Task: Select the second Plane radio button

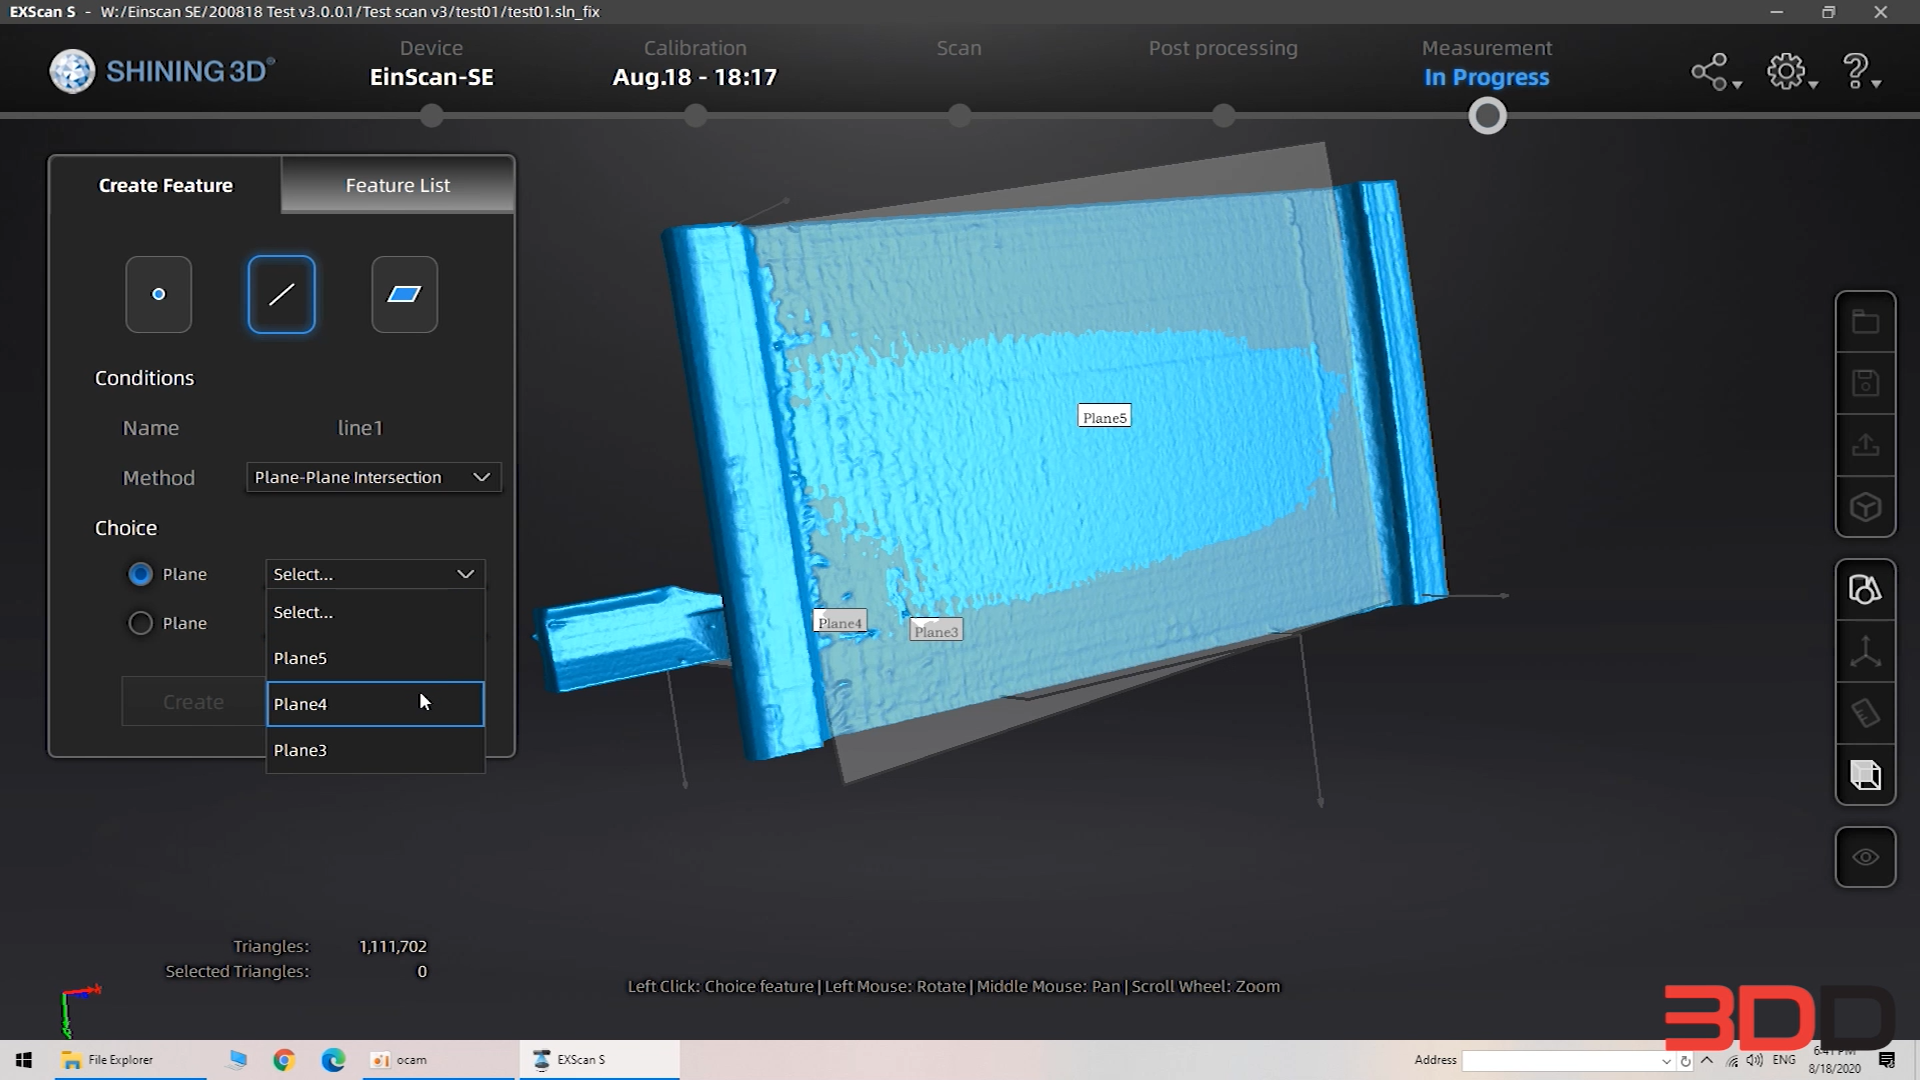Action: tap(140, 623)
